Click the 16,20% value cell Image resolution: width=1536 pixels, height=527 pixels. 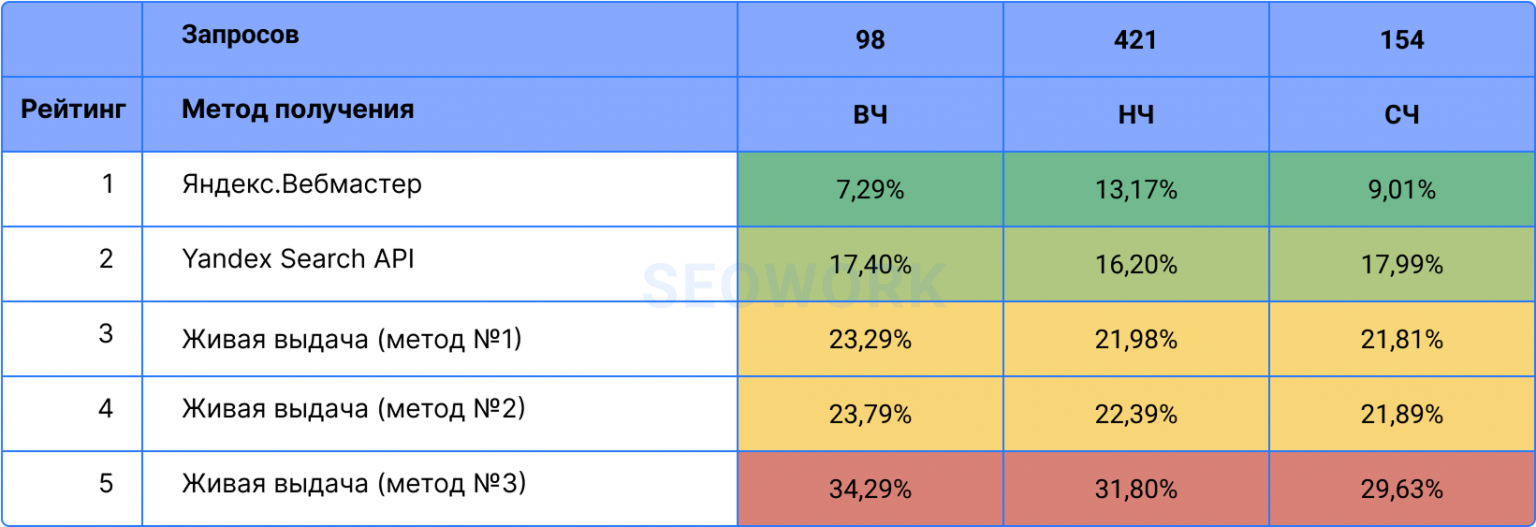pyautogui.click(x=1135, y=265)
